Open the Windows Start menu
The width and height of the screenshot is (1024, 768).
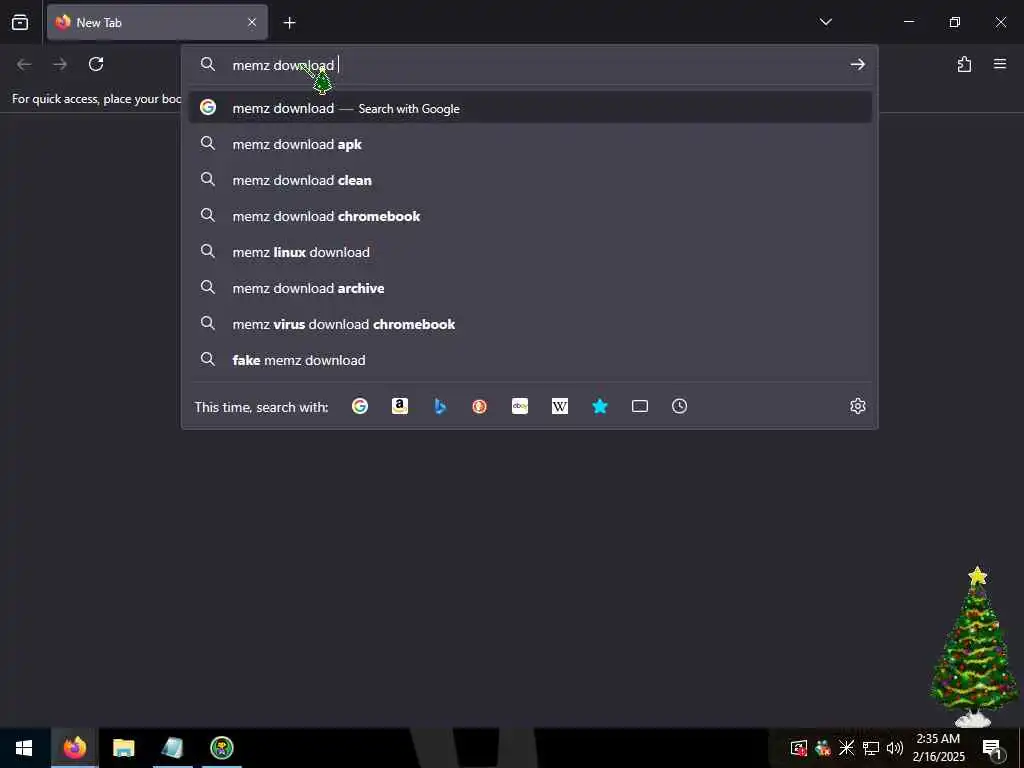(24, 748)
